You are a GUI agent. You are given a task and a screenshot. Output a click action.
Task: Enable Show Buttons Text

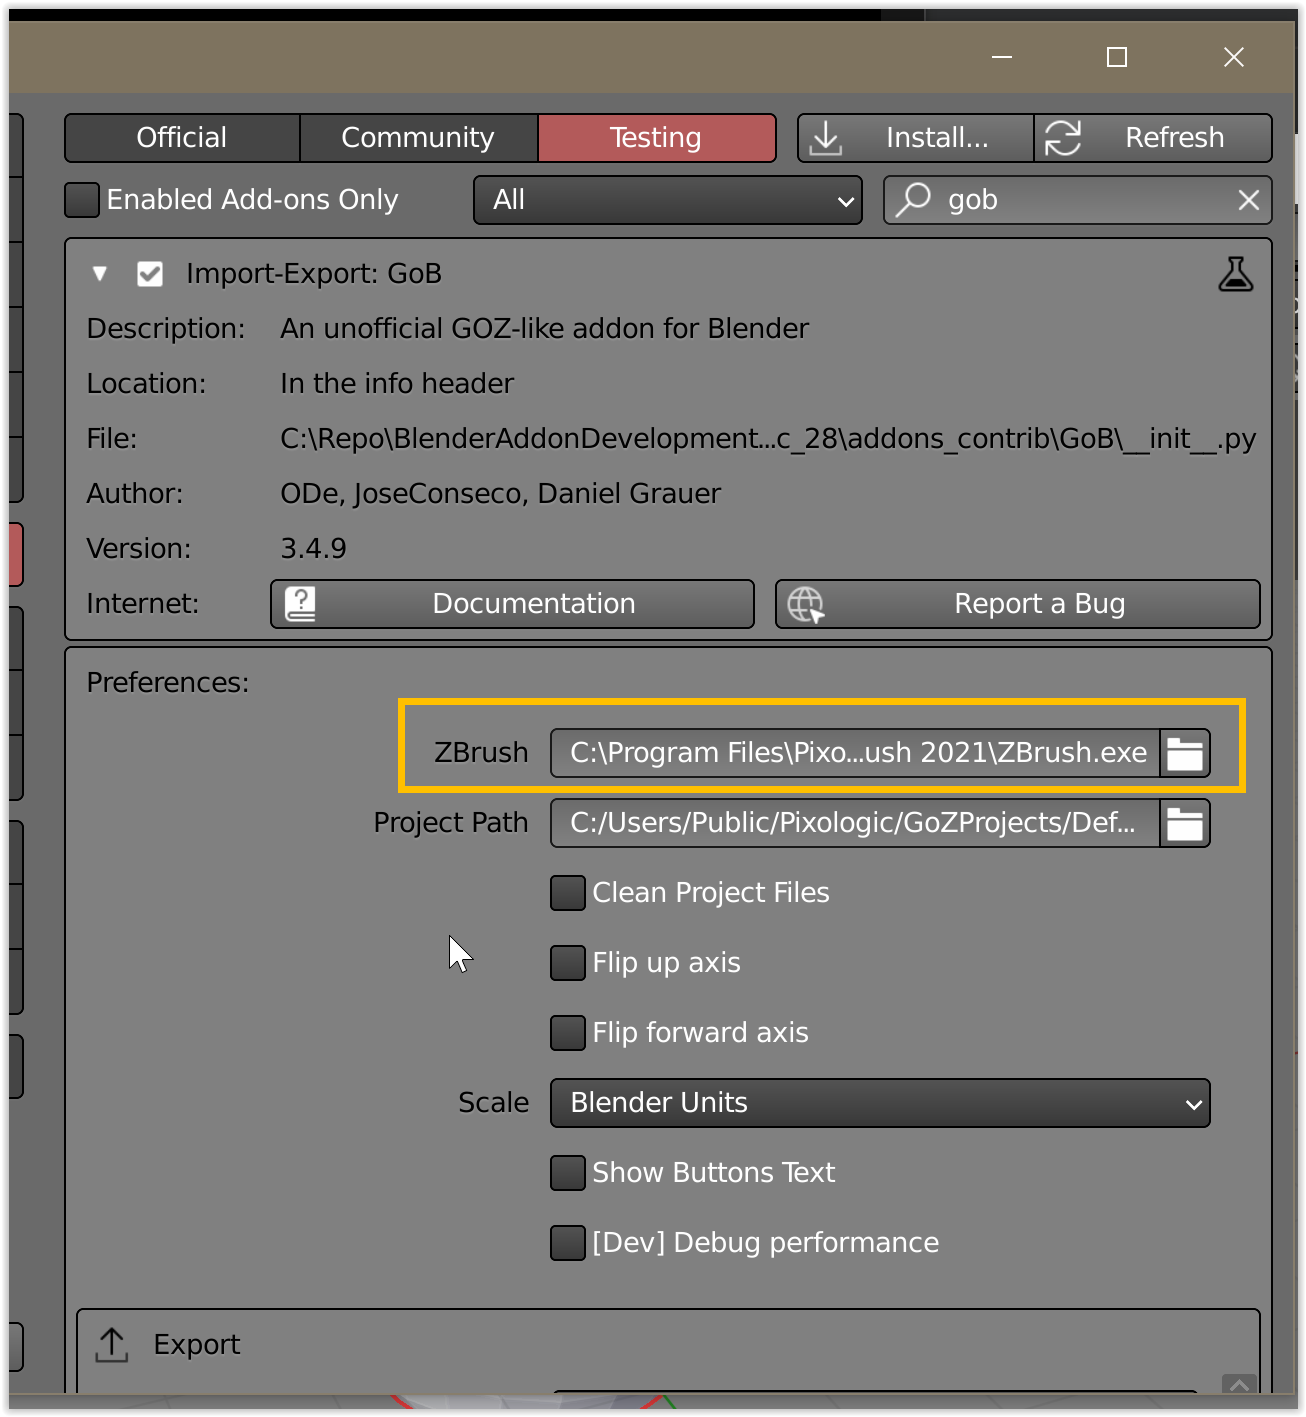(x=568, y=1173)
